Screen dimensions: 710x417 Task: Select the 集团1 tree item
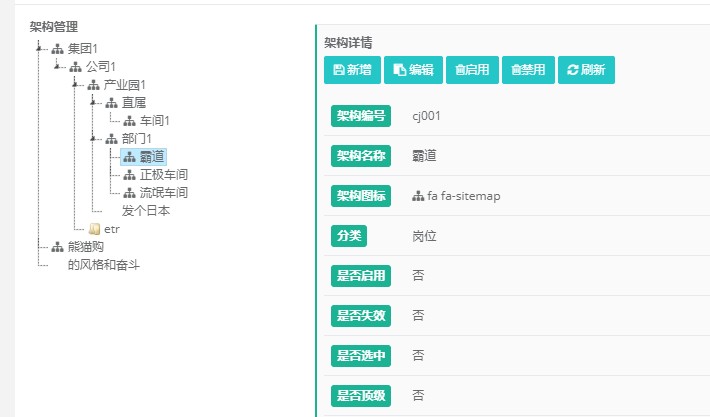pos(82,48)
